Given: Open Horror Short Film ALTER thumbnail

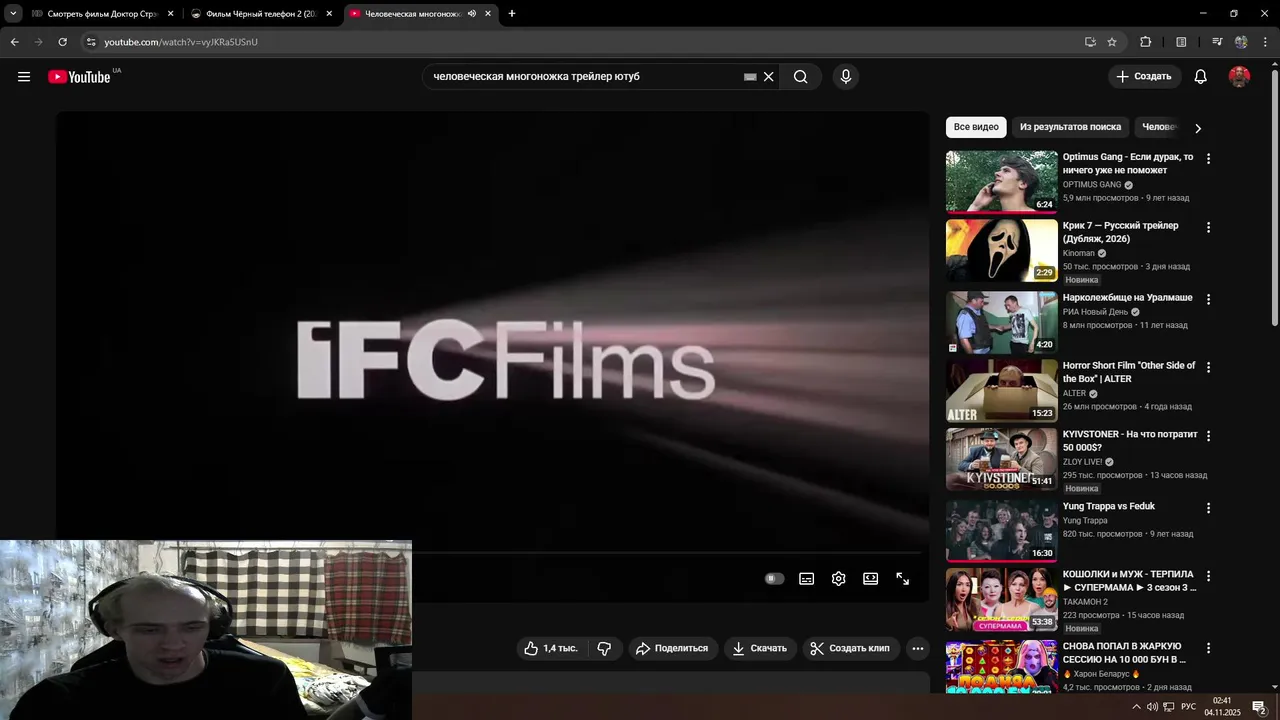Looking at the screenshot, I should tap(1001, 391).
